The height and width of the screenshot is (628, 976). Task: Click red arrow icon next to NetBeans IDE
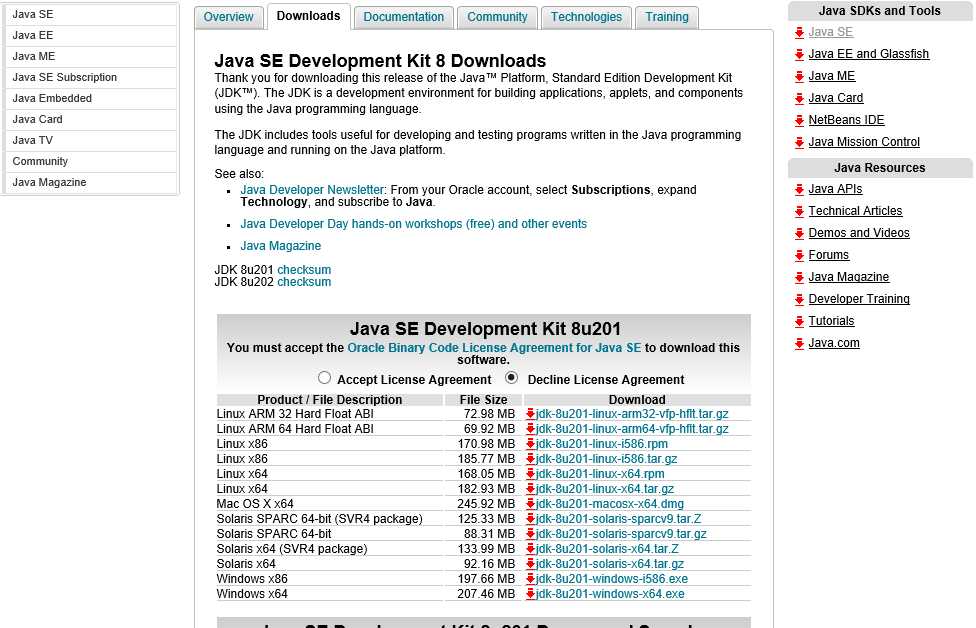pos(800,121)
